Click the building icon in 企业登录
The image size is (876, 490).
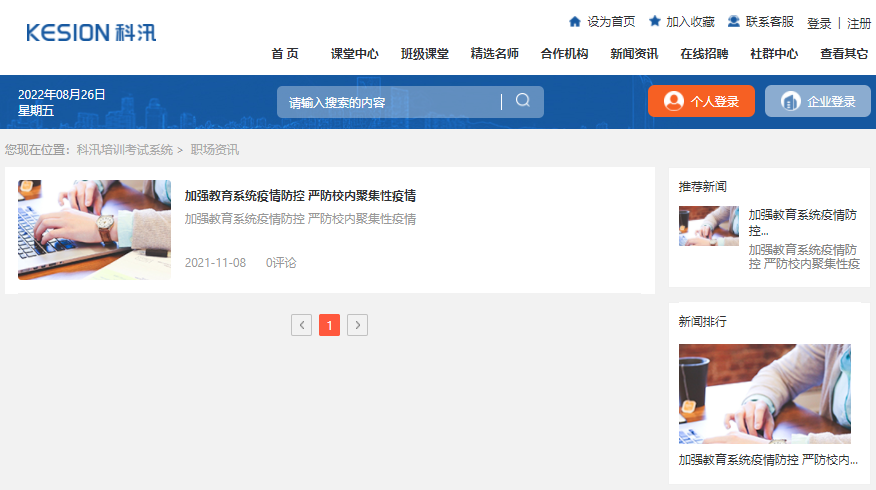tap(790, 101)
